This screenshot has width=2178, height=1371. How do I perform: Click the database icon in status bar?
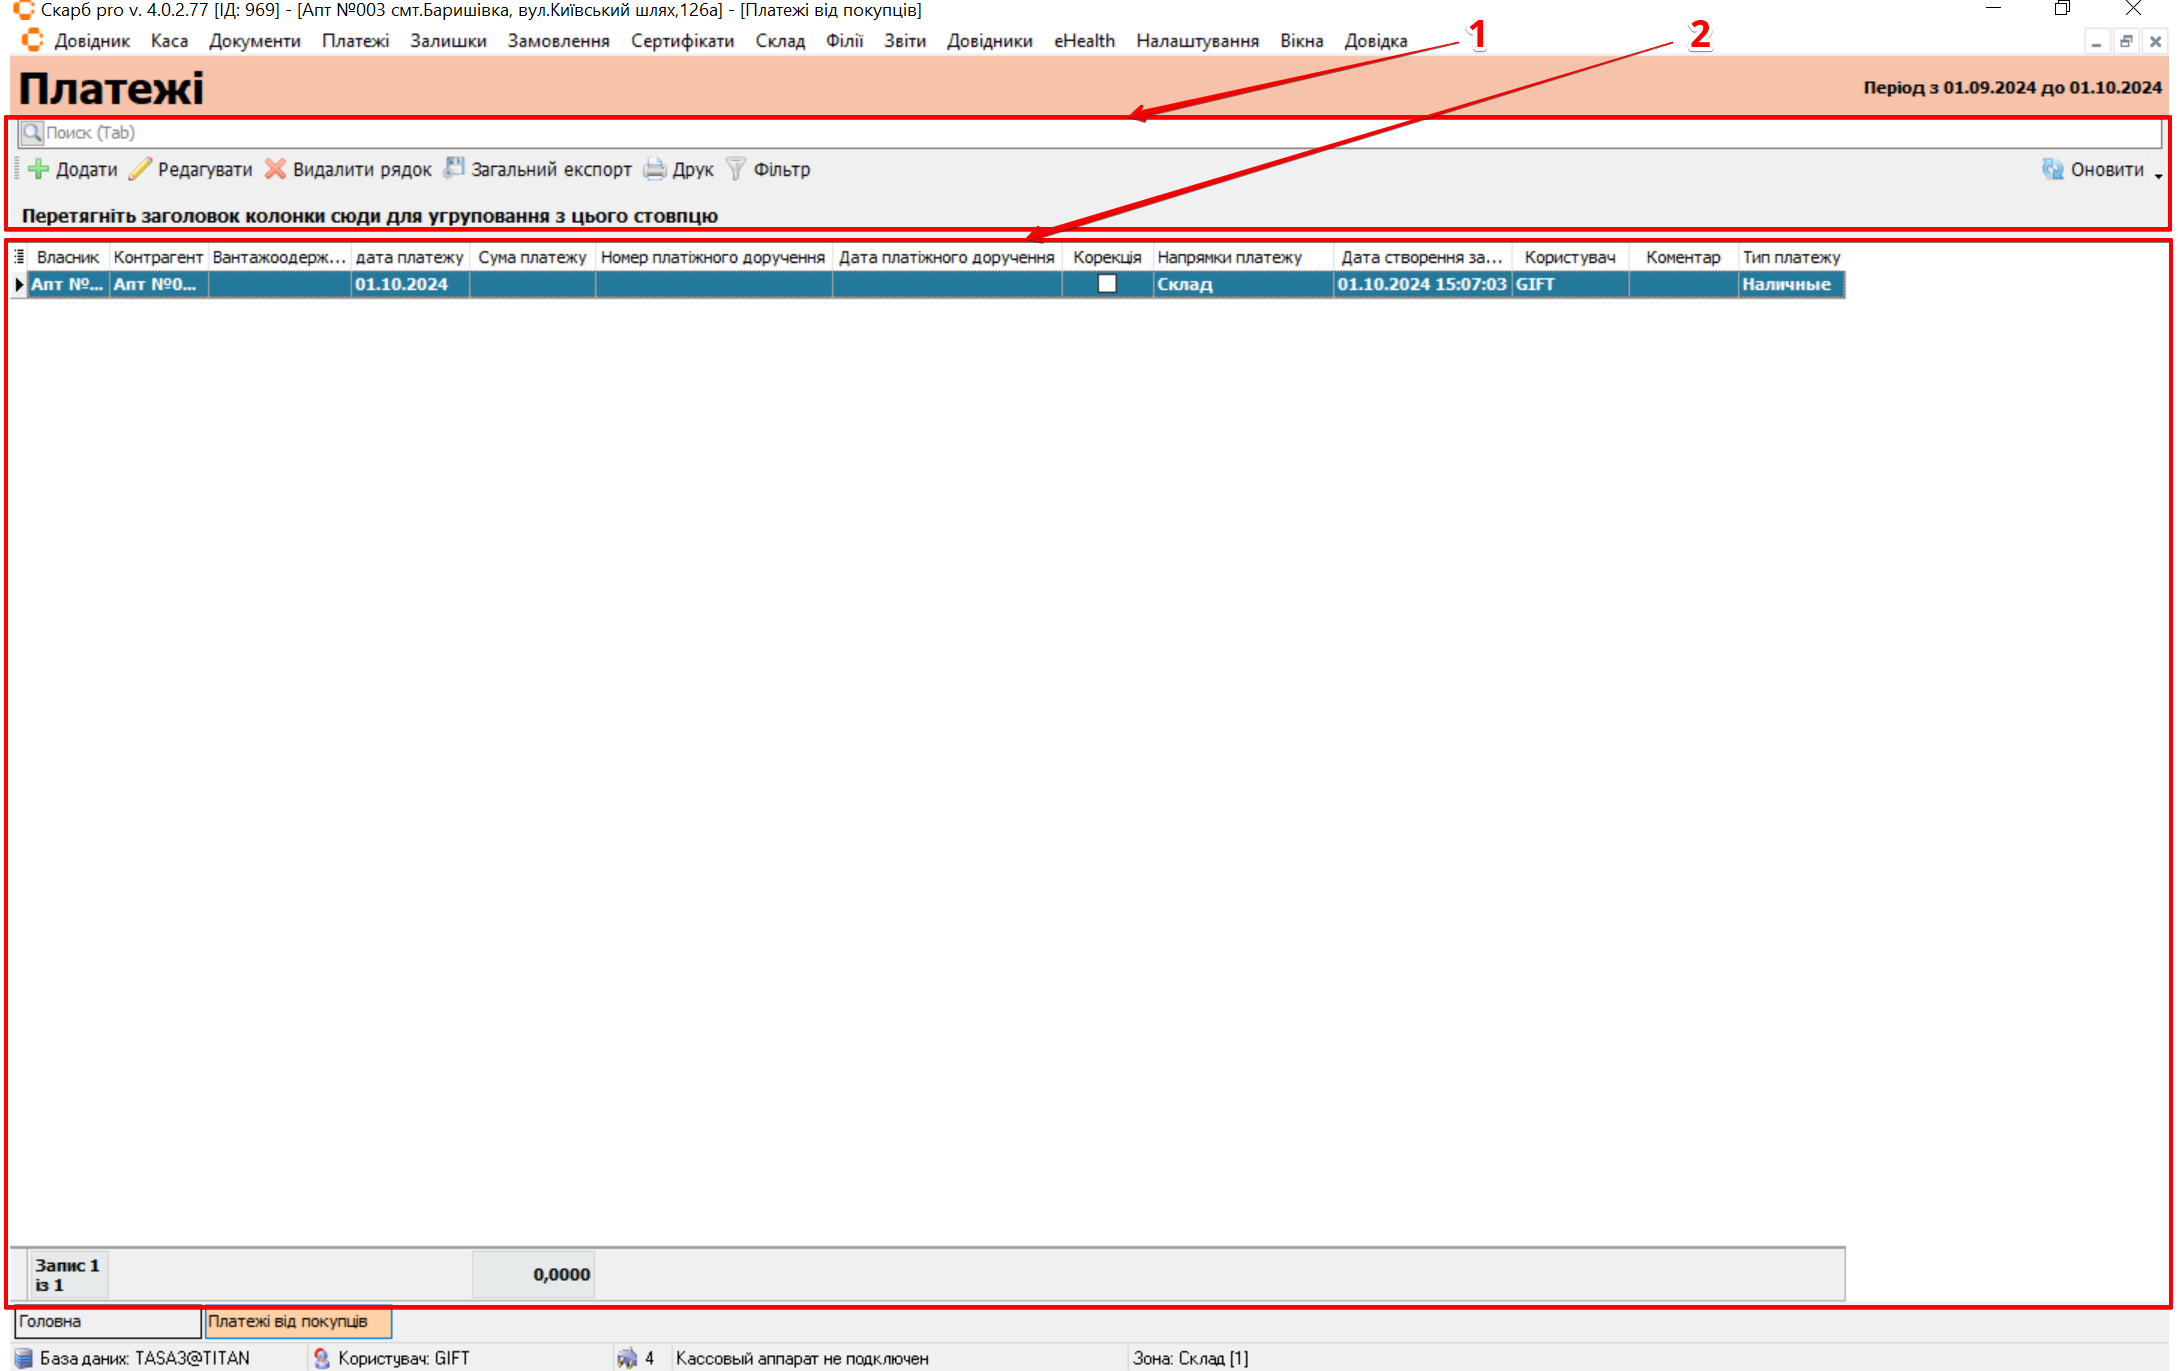point(23,1358)
